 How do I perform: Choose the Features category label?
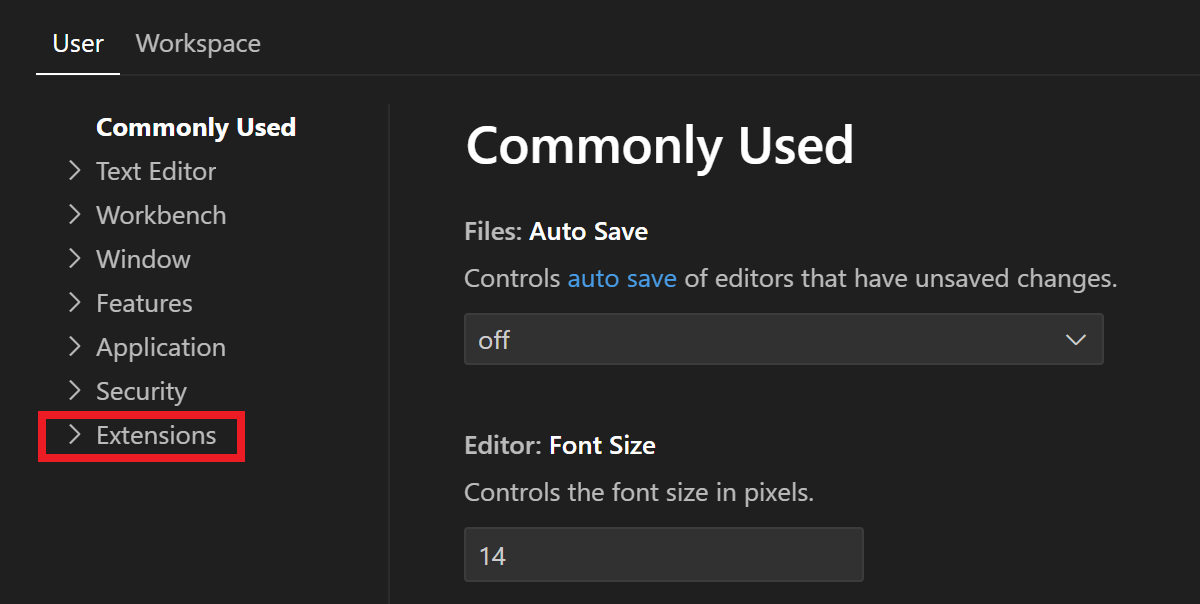[x=144, y=304]
